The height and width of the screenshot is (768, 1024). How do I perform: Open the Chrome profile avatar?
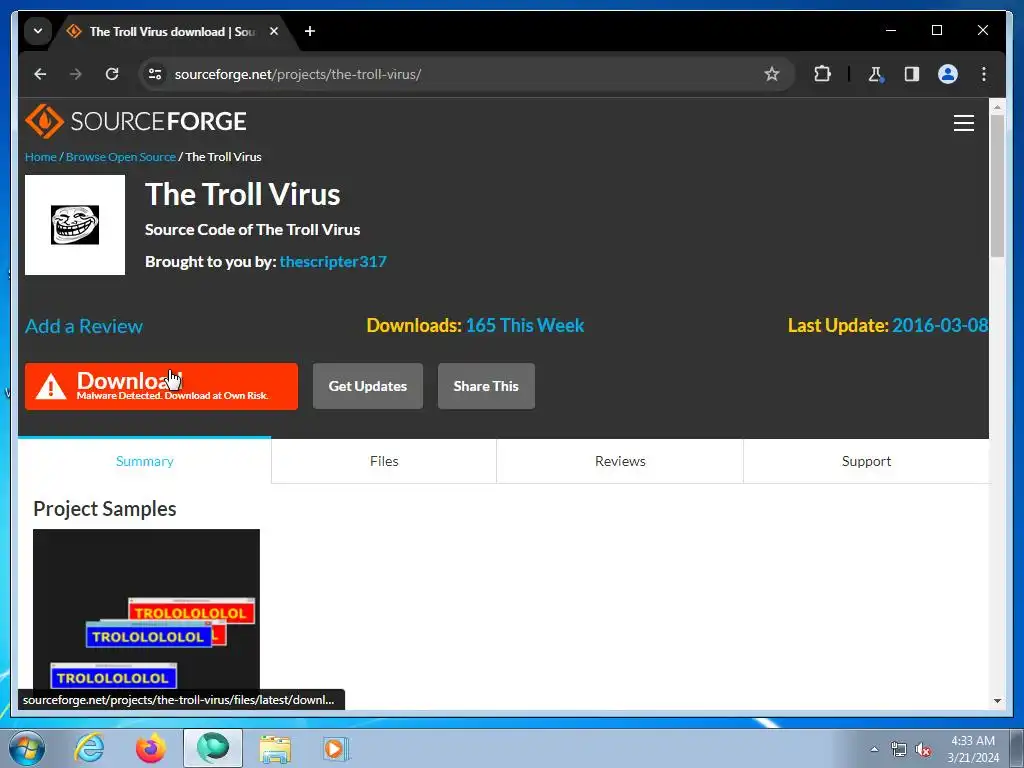pyautogui.click(x=948, y=74)
